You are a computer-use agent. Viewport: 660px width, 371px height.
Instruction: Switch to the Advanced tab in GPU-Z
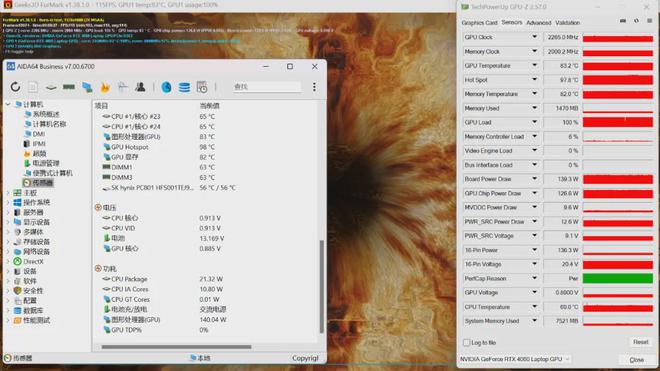(x=538, y=23)
